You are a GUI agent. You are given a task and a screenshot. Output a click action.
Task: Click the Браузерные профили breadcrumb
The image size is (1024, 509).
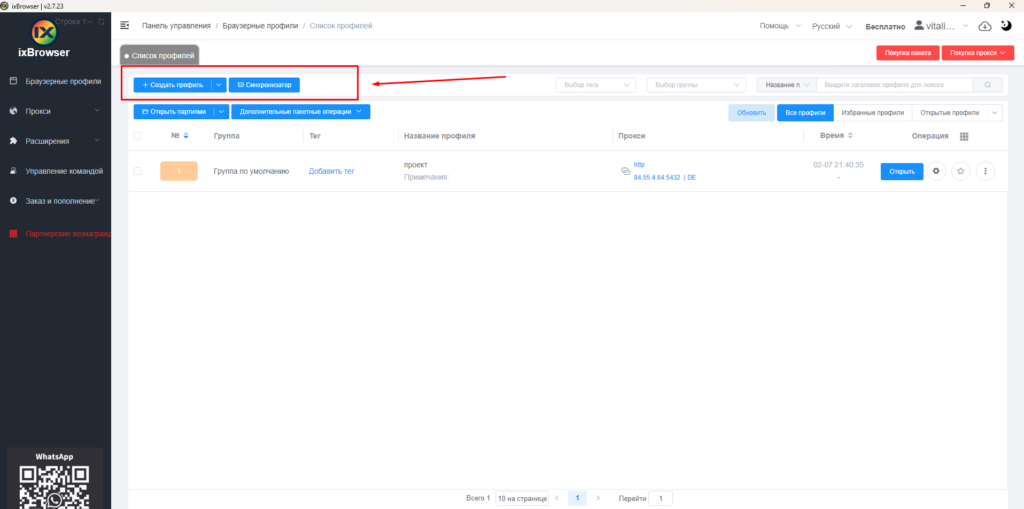tap(260, 26)
